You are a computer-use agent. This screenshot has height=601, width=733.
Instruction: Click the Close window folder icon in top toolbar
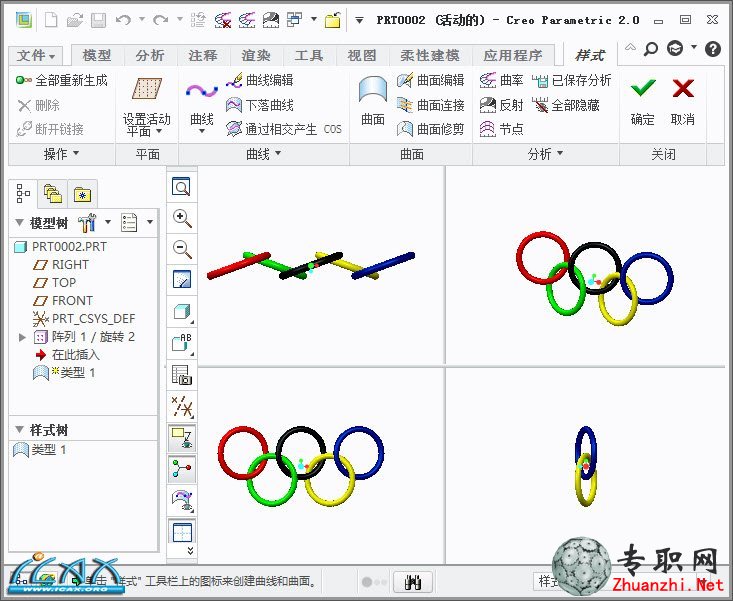click(x=332, y=21)
